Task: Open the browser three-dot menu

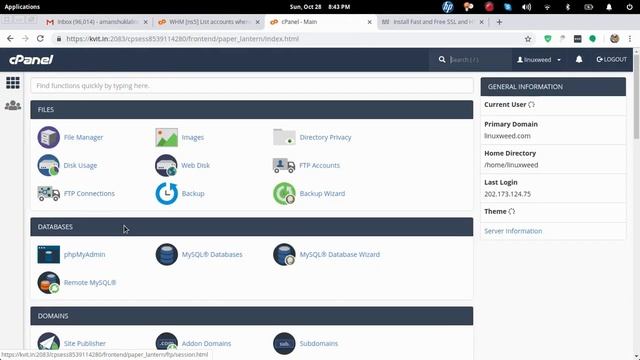Action: point(630,39)
